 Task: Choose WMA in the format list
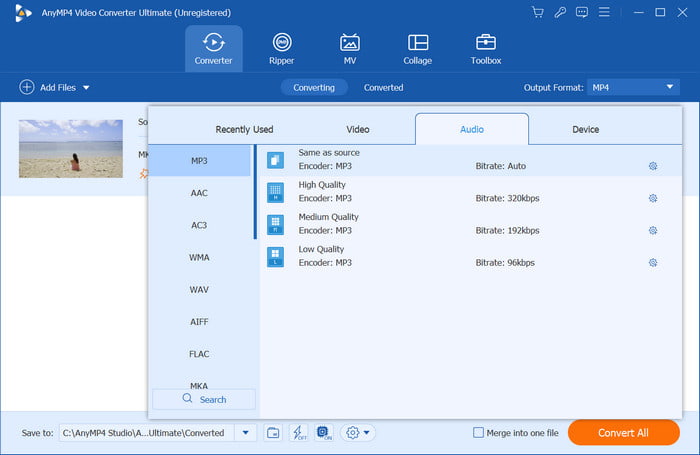point(199,257)
